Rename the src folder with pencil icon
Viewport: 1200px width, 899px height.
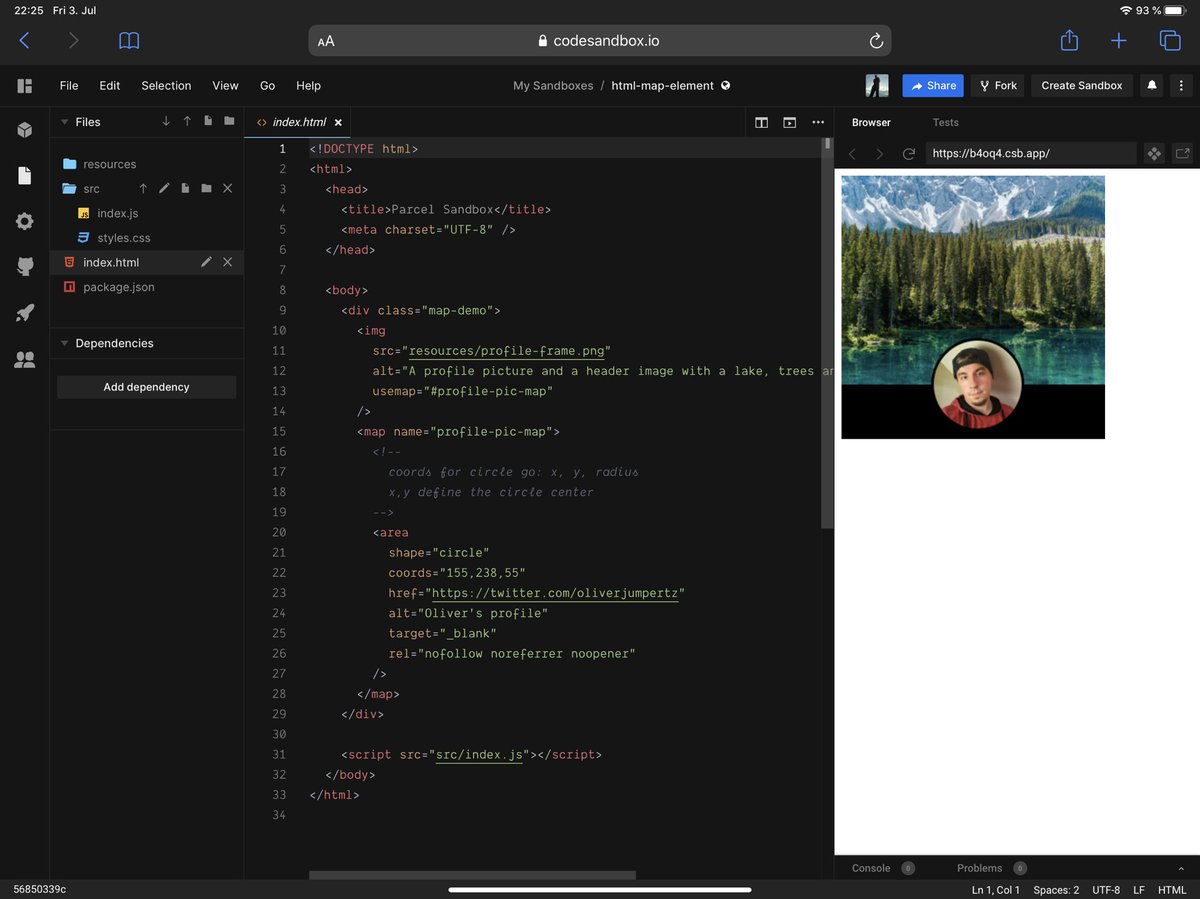(x=164, y=188)
